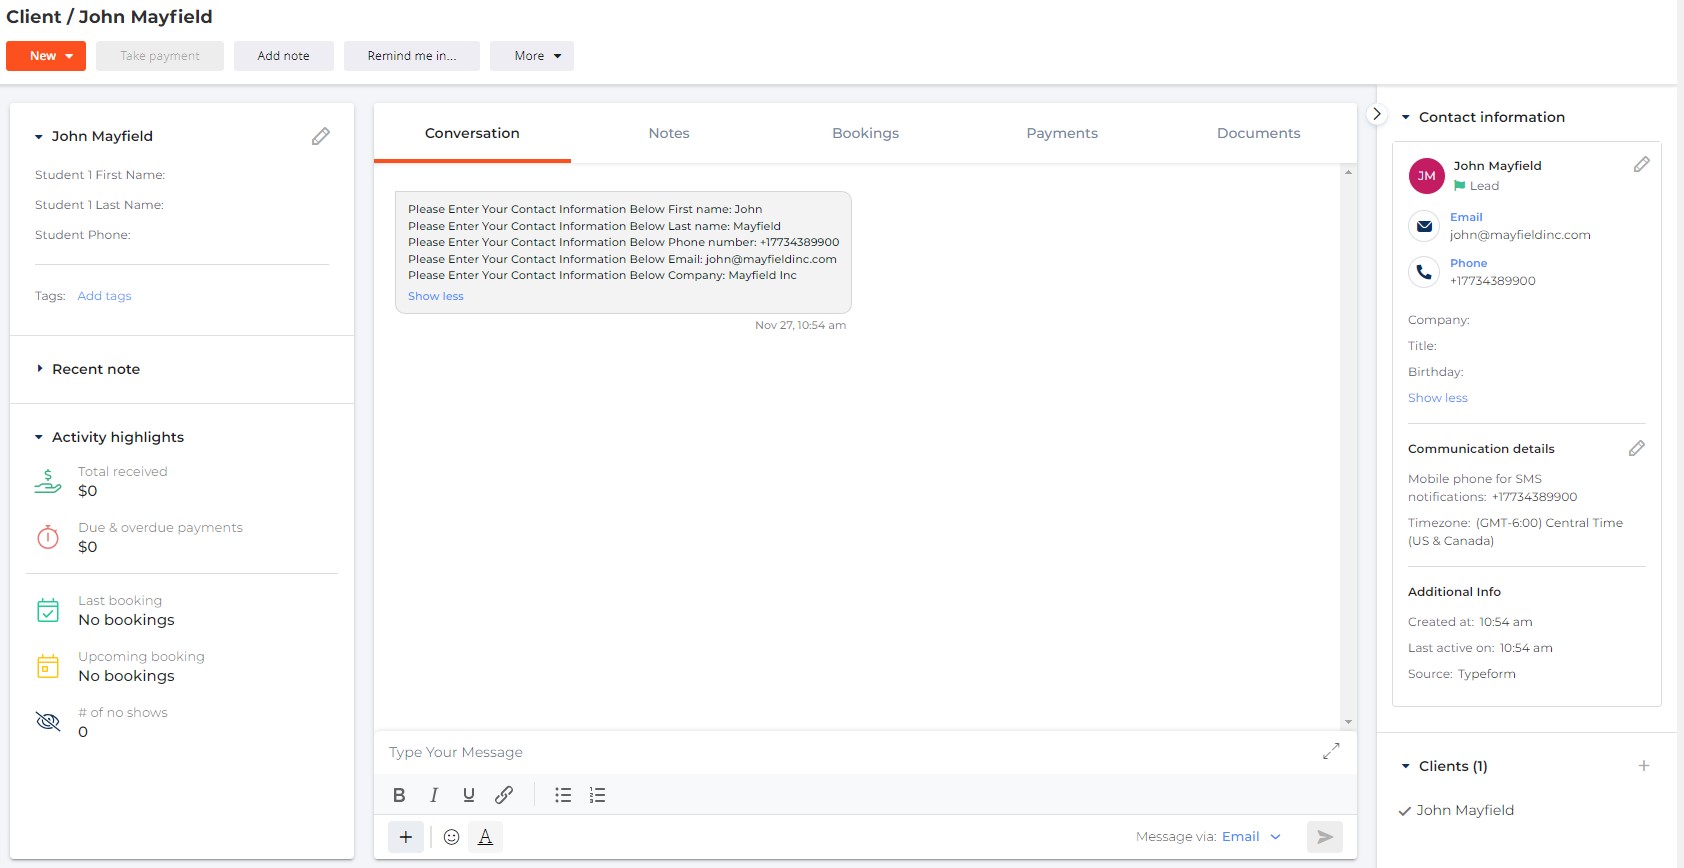Change Message via Email channel dropdown
The height and width of the screenshot is (868, 1684).
click(1251, 837)
